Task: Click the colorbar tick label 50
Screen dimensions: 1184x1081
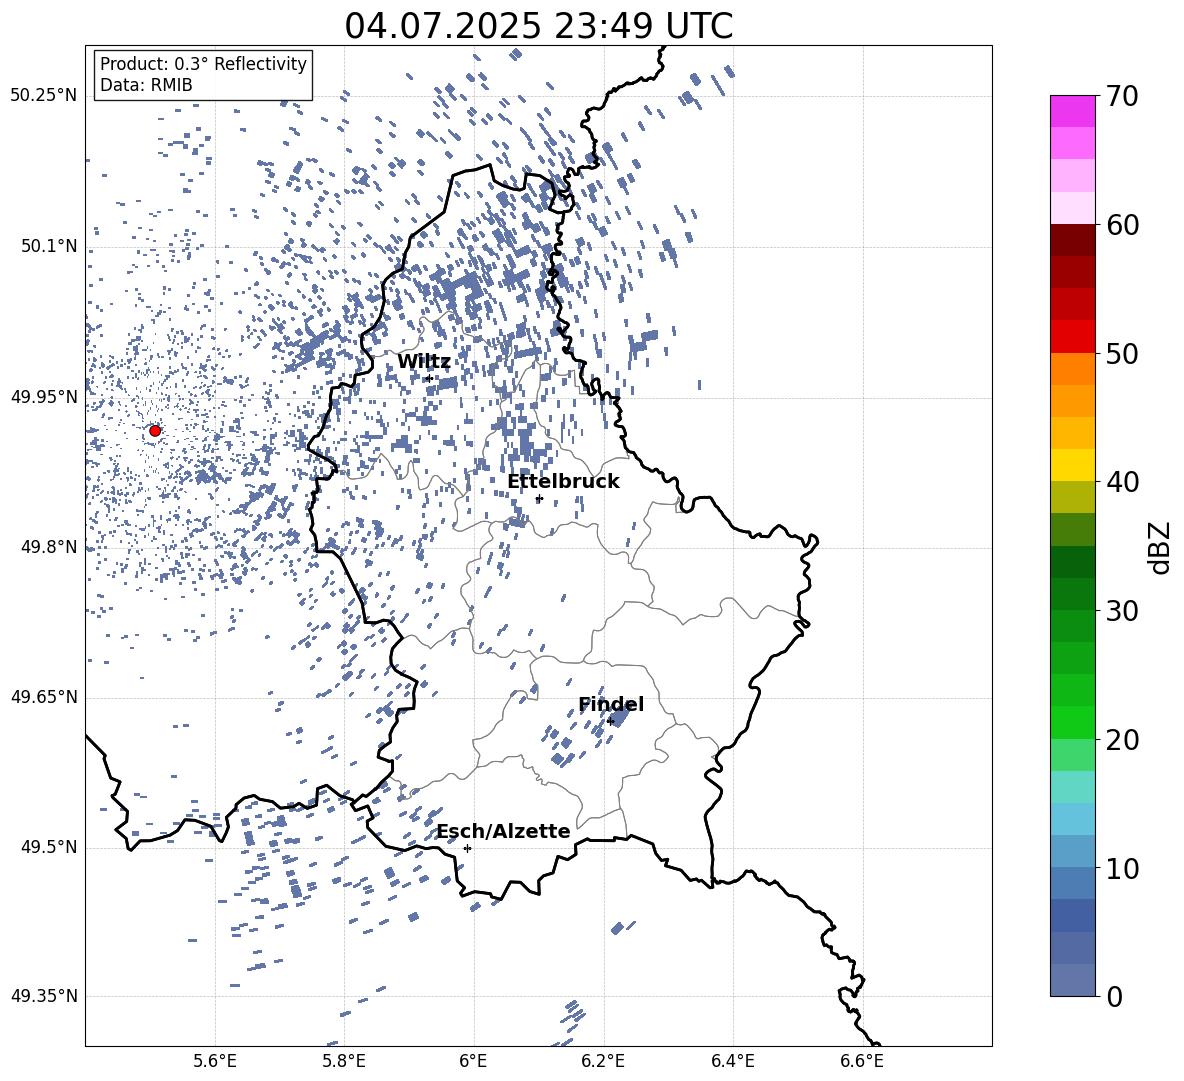Action: [x=1123, y=353]
